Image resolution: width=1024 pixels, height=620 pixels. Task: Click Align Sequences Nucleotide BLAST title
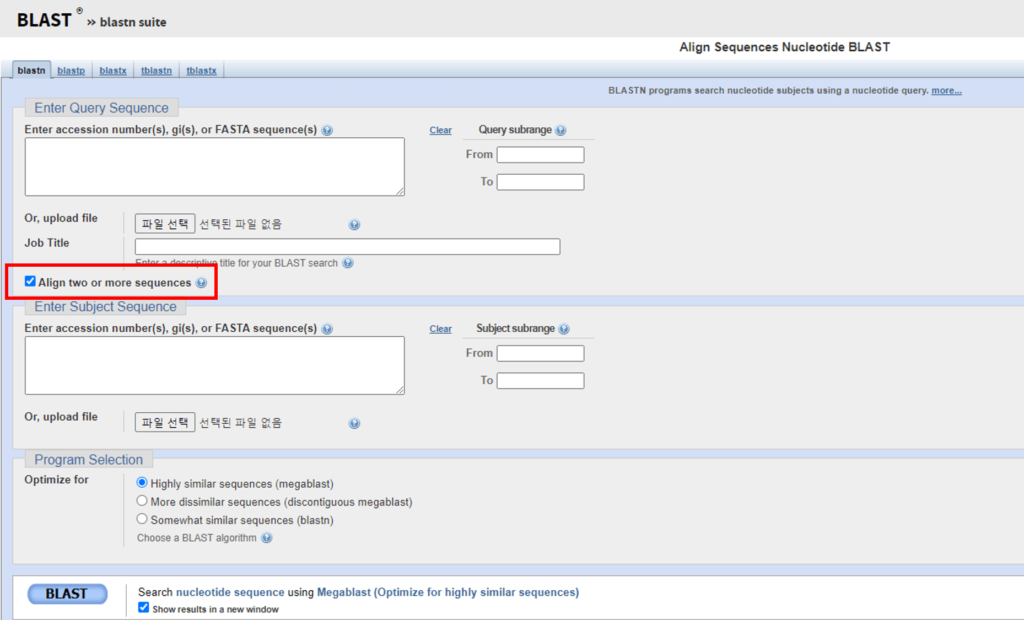click(x=784, y=47)
